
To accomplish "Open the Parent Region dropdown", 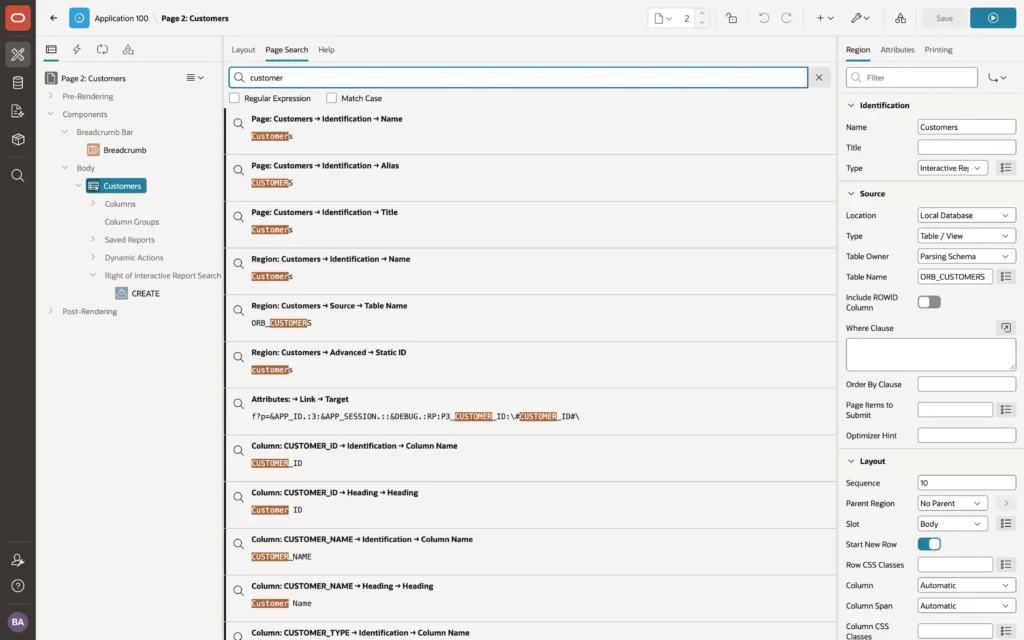I will coord(952,504).
